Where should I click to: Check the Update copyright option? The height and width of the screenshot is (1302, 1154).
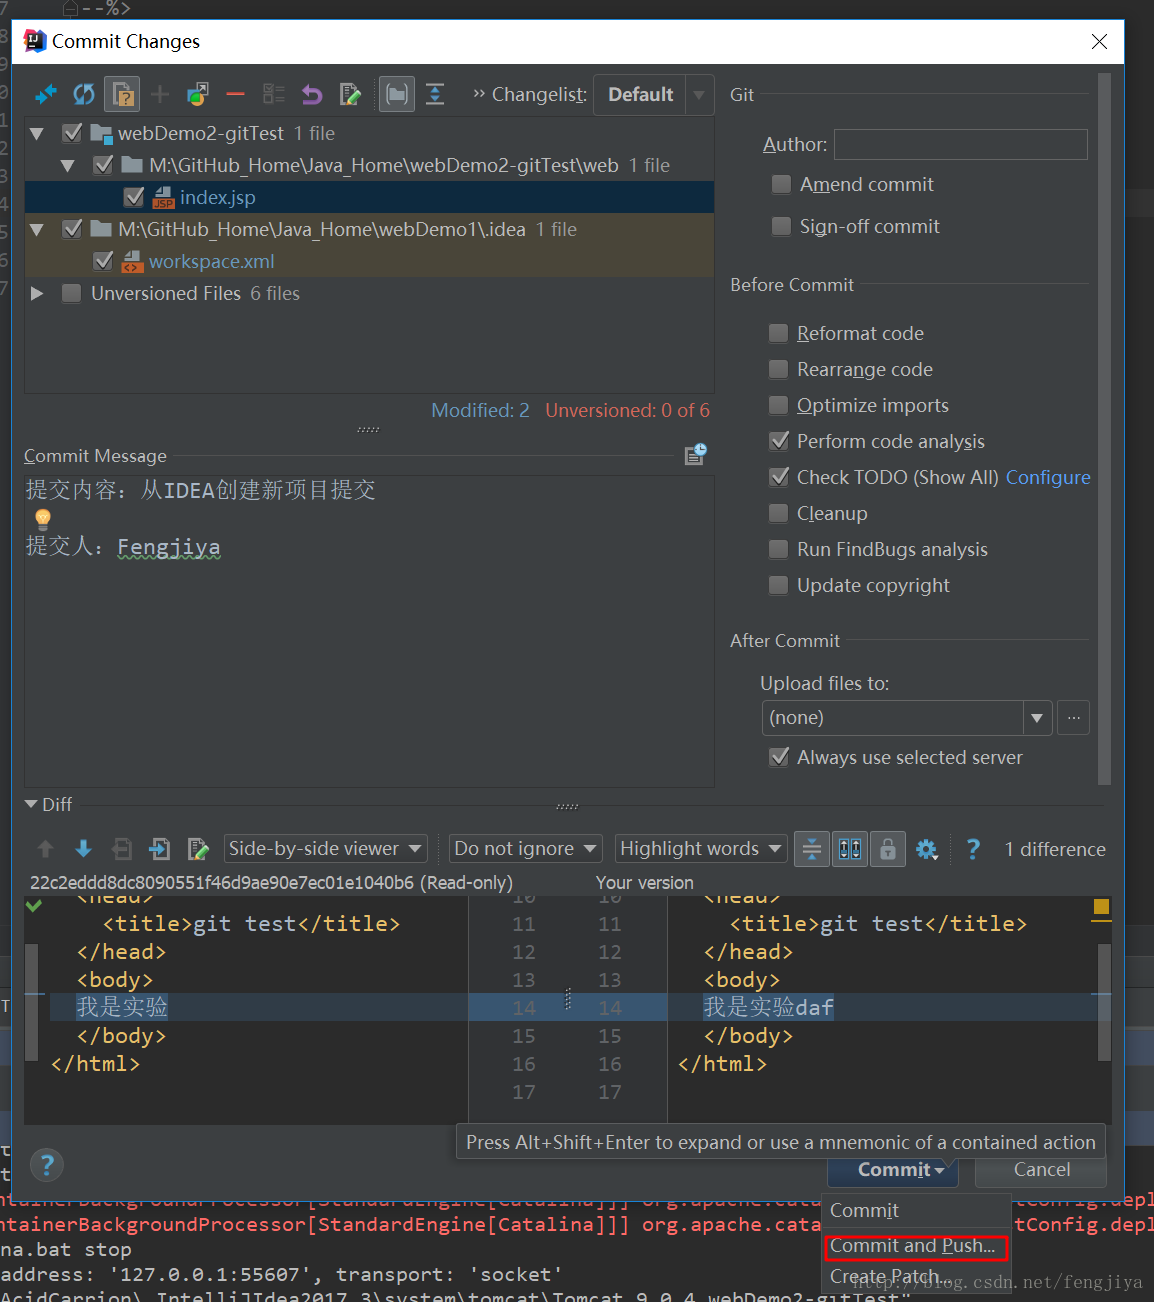pos(778,585)
